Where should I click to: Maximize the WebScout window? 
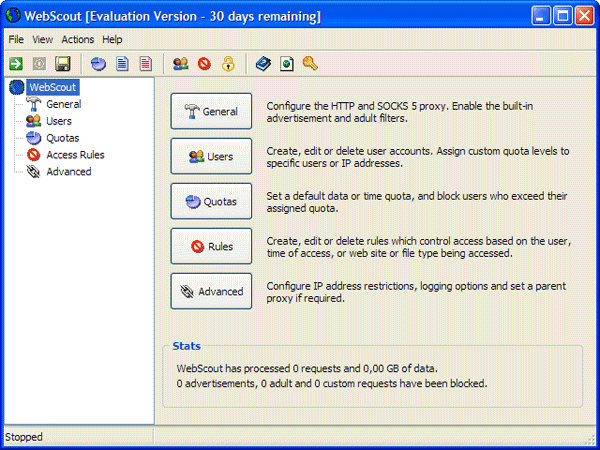click(x=562, y=16)
